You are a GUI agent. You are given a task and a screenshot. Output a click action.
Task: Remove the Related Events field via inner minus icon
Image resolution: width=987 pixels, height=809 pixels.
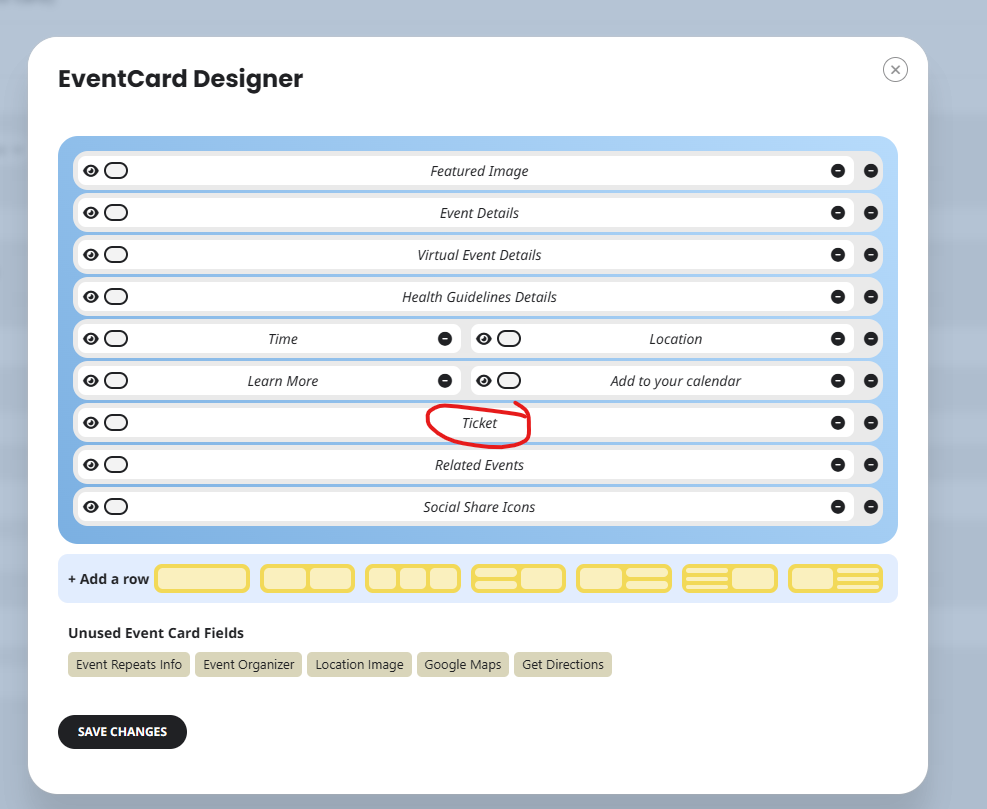838,465
